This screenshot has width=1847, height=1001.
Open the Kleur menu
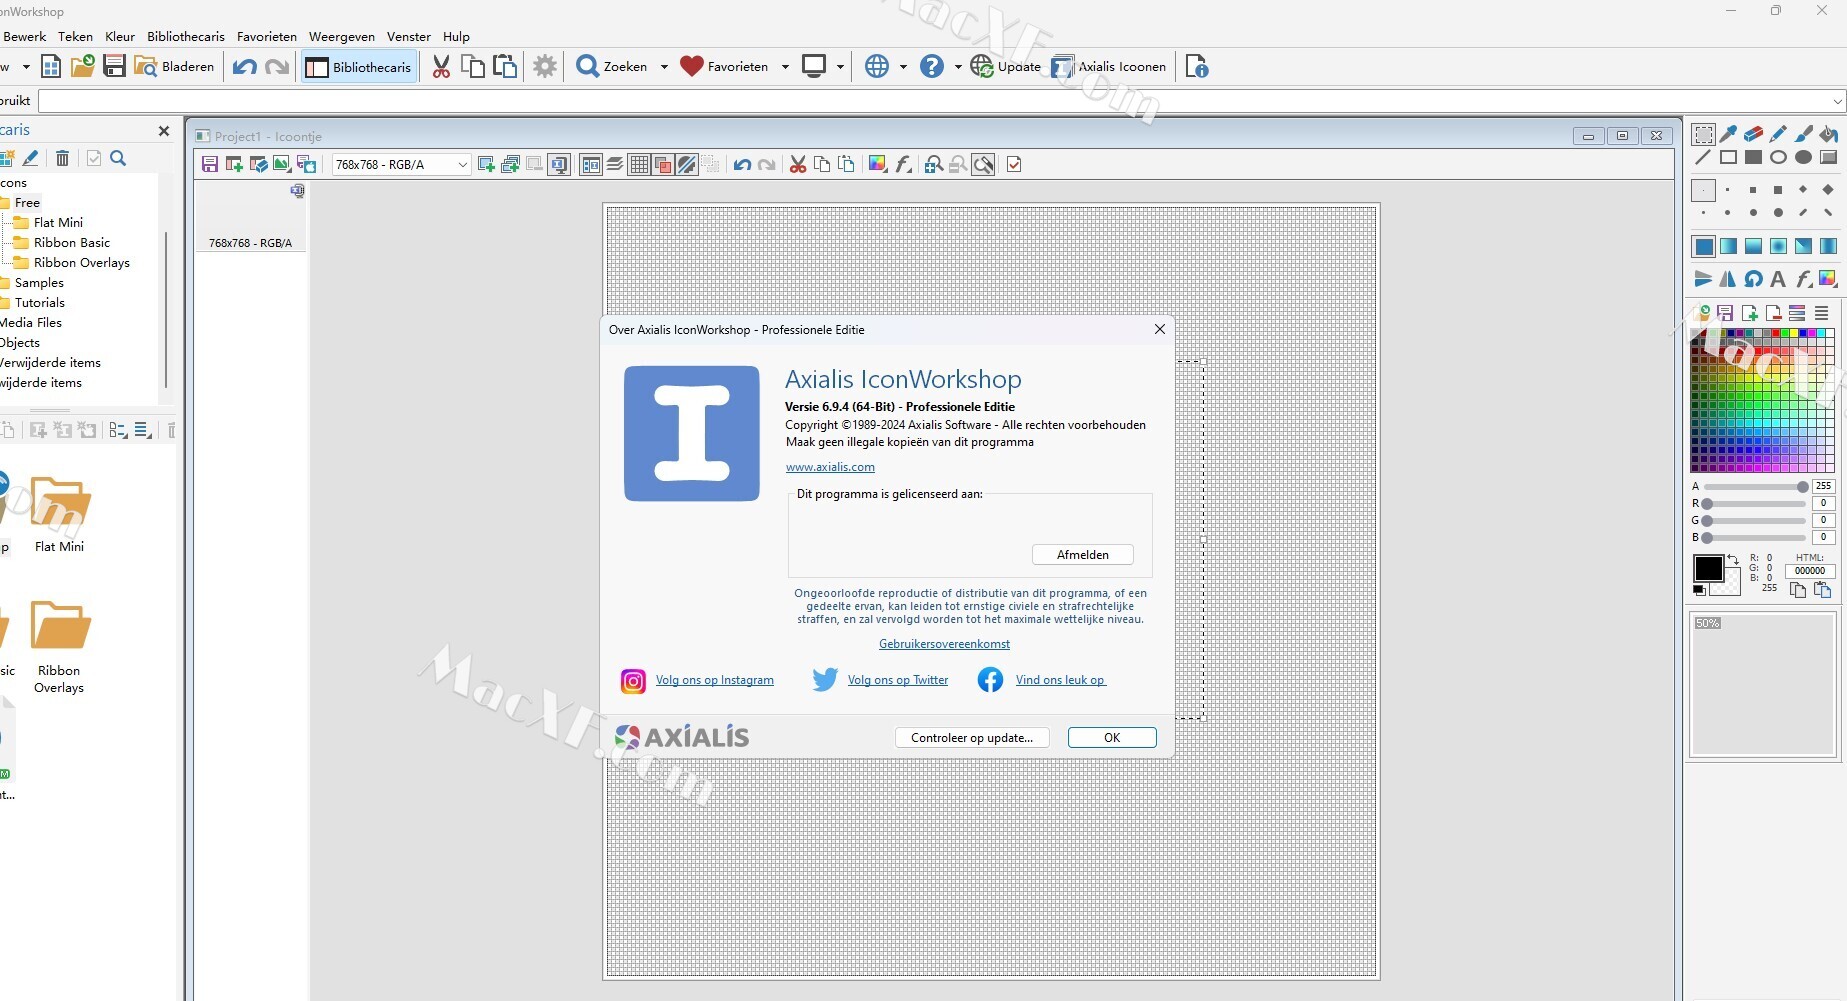[x=120, y=36]
